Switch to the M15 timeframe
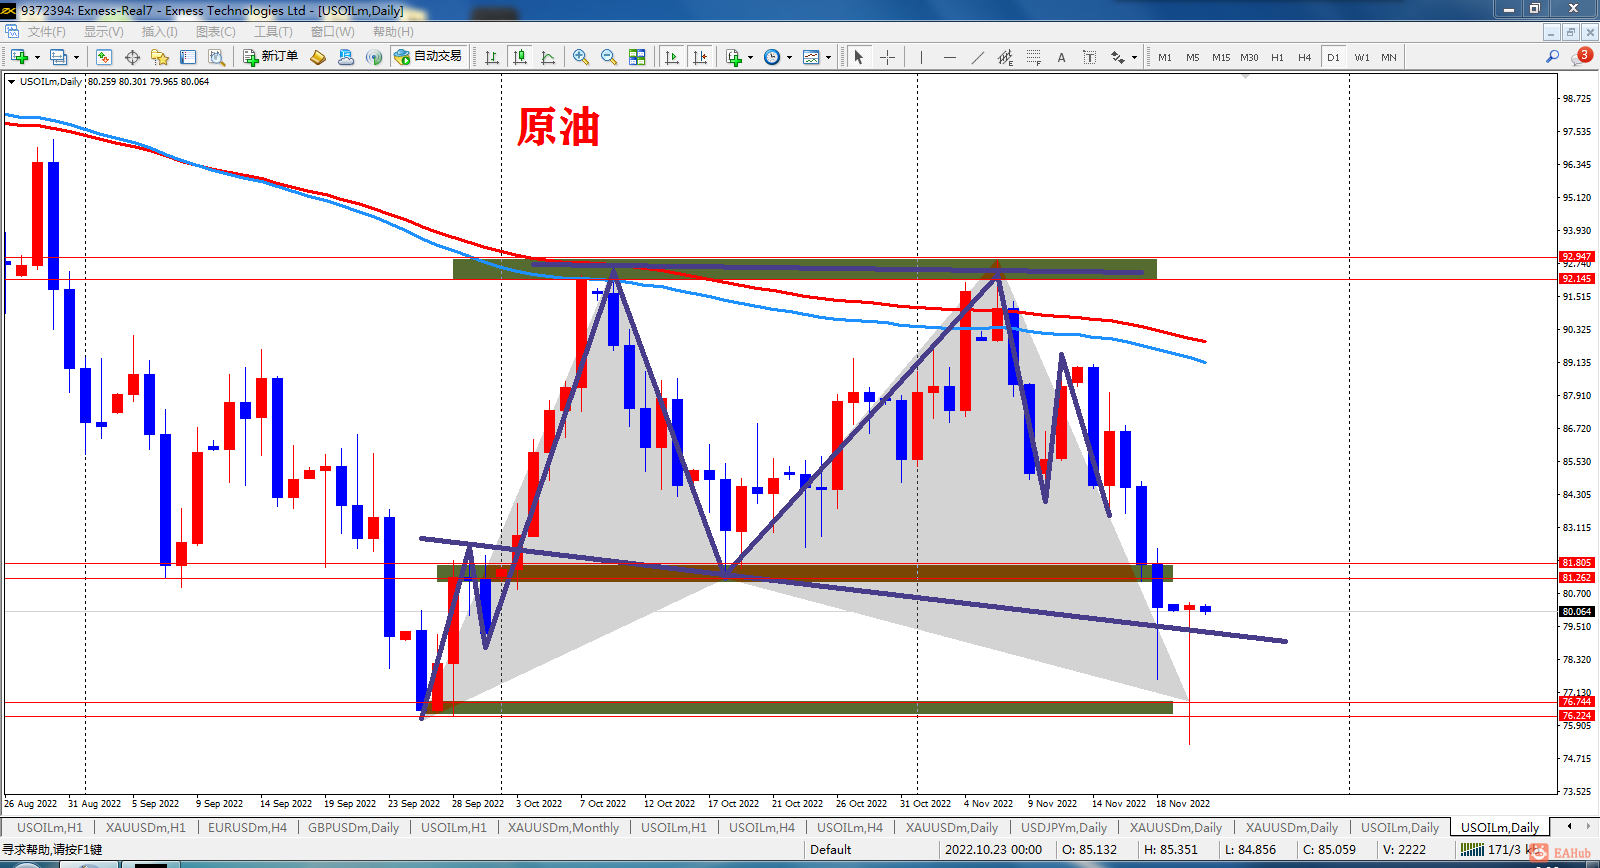This screenshot has height=868, width=1600. [x=1221, y=57]
